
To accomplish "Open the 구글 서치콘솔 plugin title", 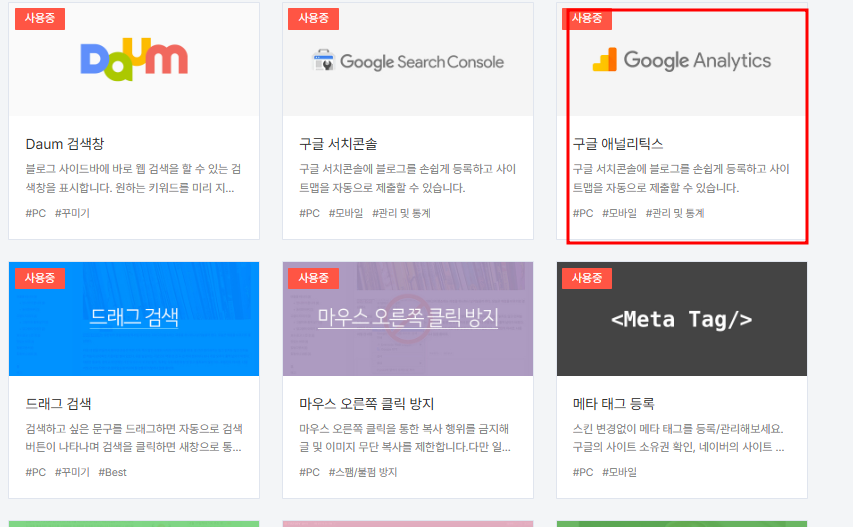I will 338,144.
